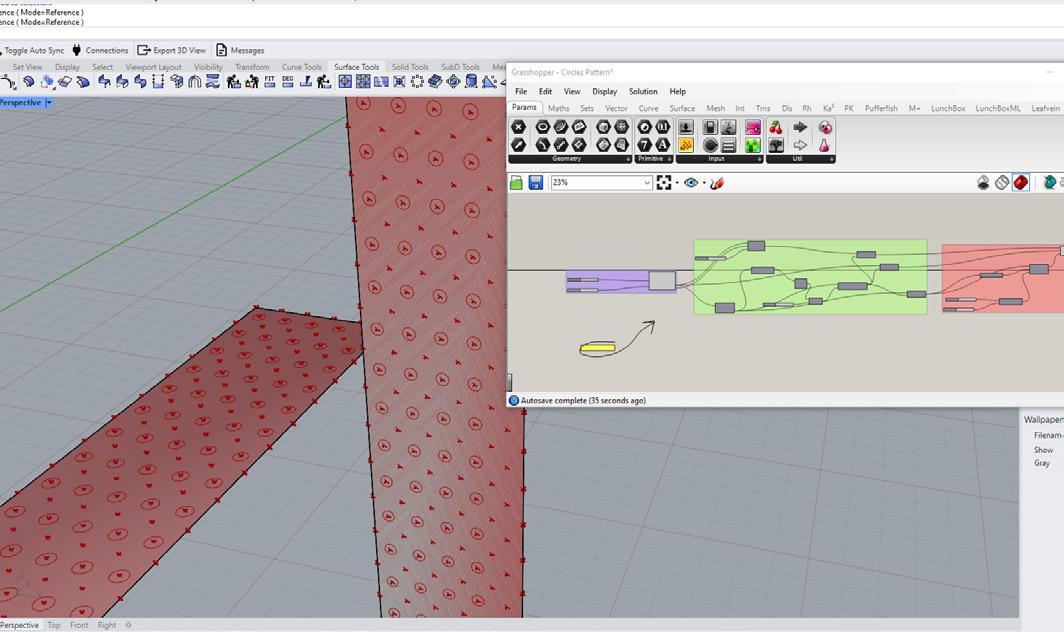Click the Zoom Extents icon on canvas toolbar
The height and width of the screenshot is (632, 1064).
[x=664, y=183]
